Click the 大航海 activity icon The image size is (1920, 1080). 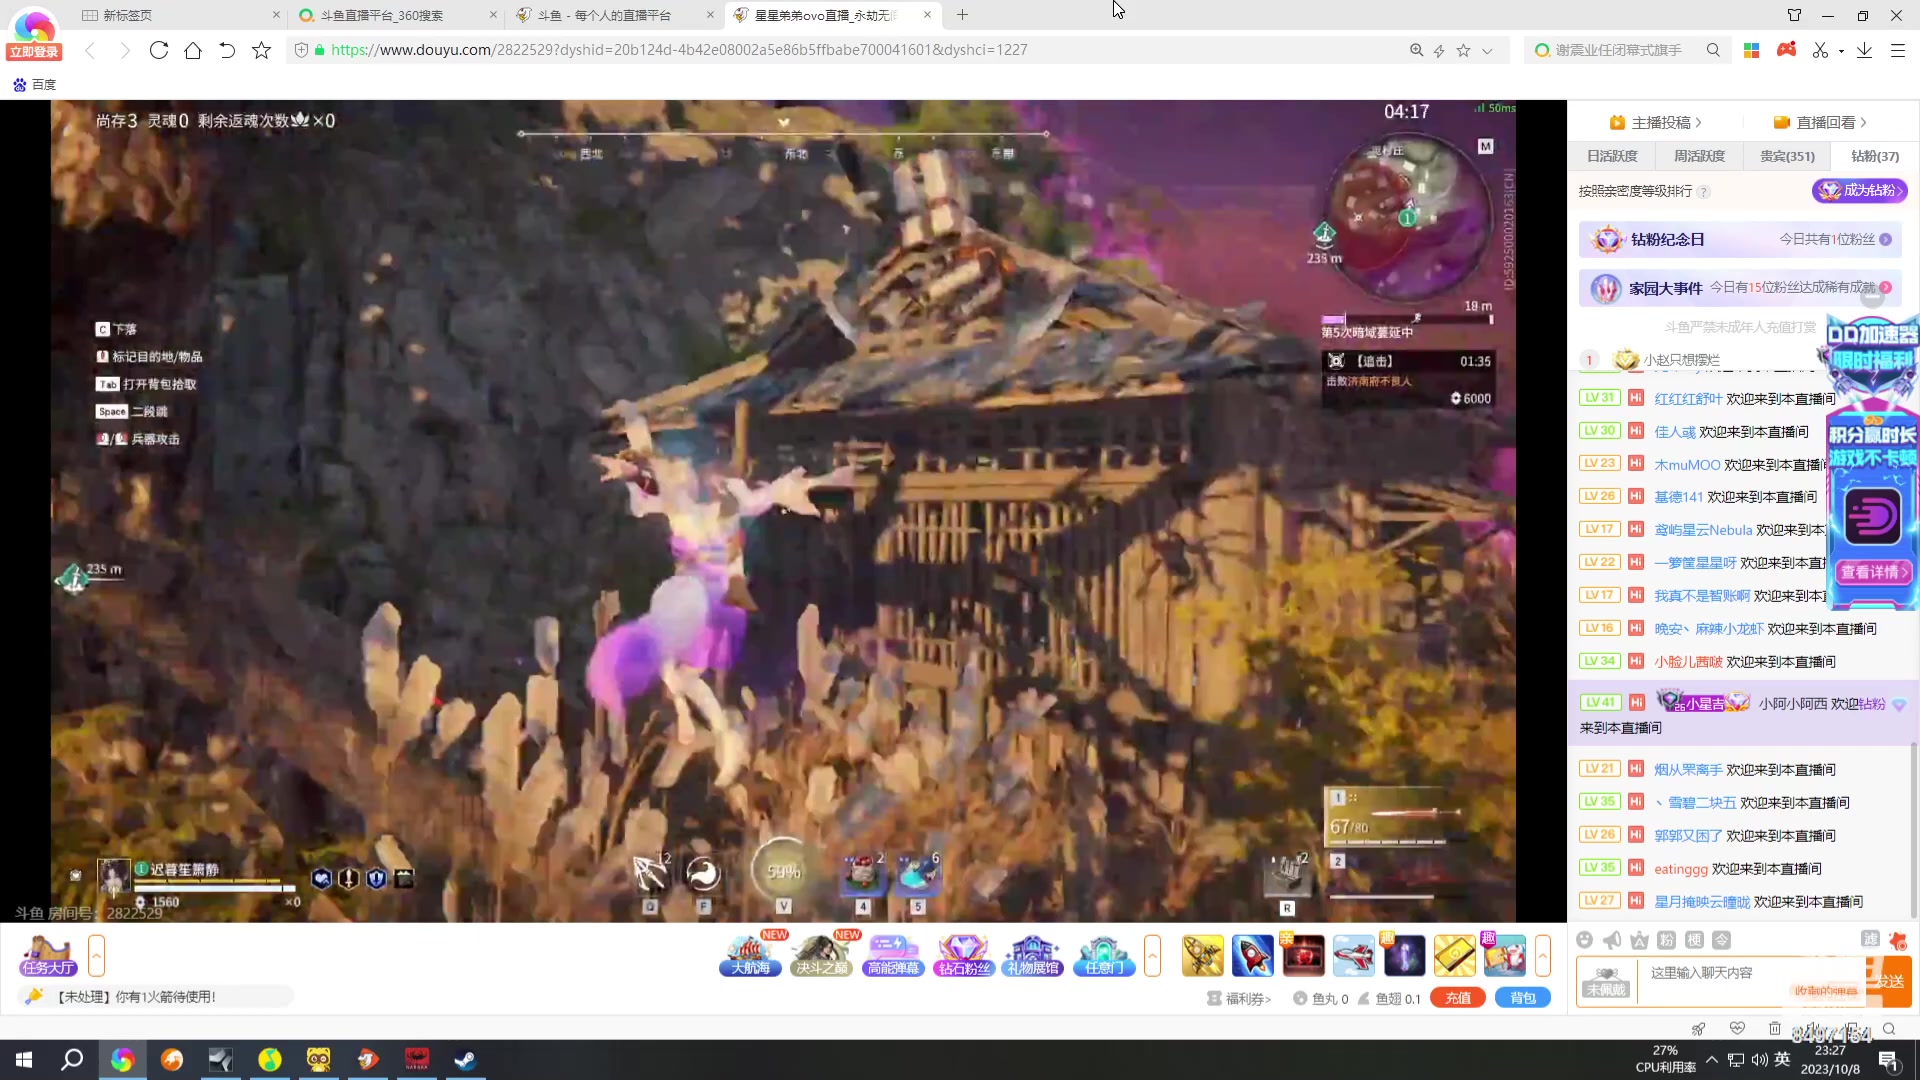750,955
